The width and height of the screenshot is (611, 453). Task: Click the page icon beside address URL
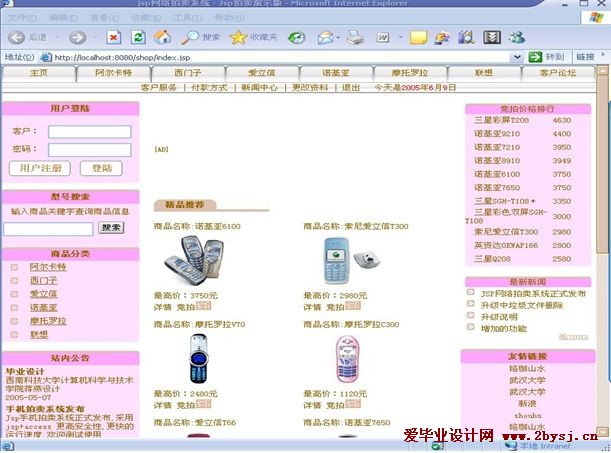(x=46, y=57)
